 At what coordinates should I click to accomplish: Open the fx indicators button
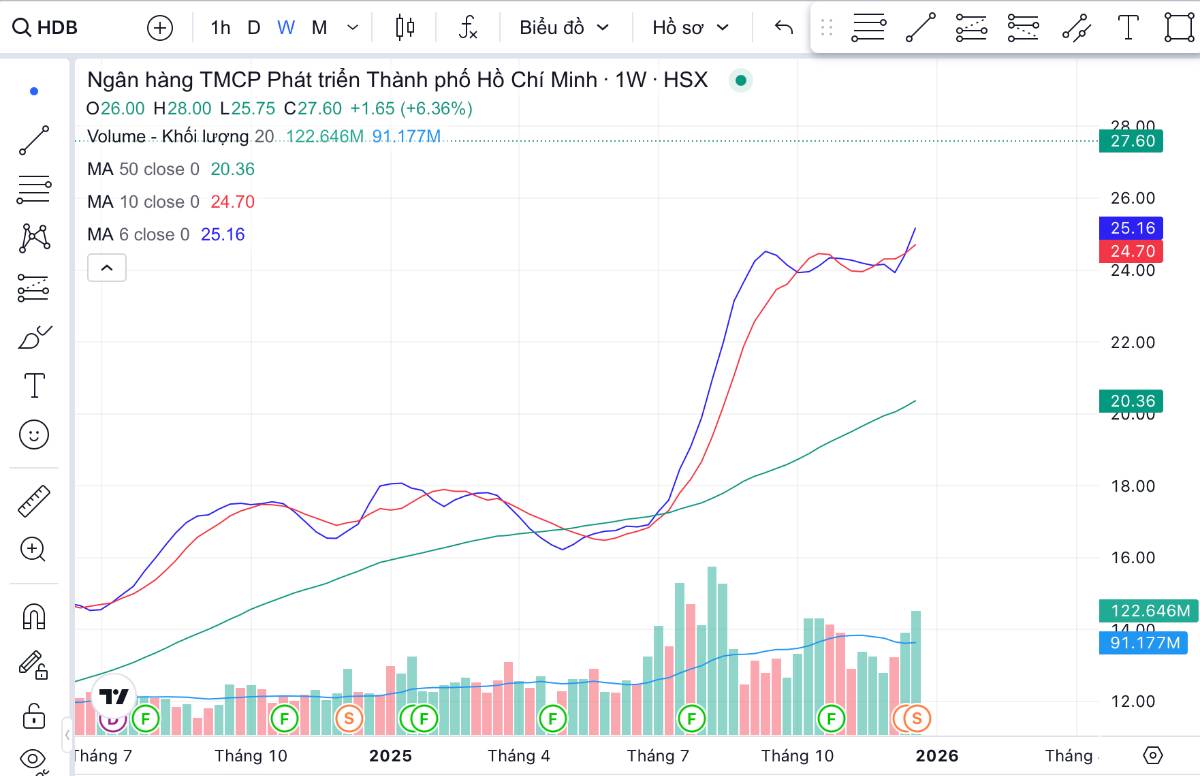468,27
